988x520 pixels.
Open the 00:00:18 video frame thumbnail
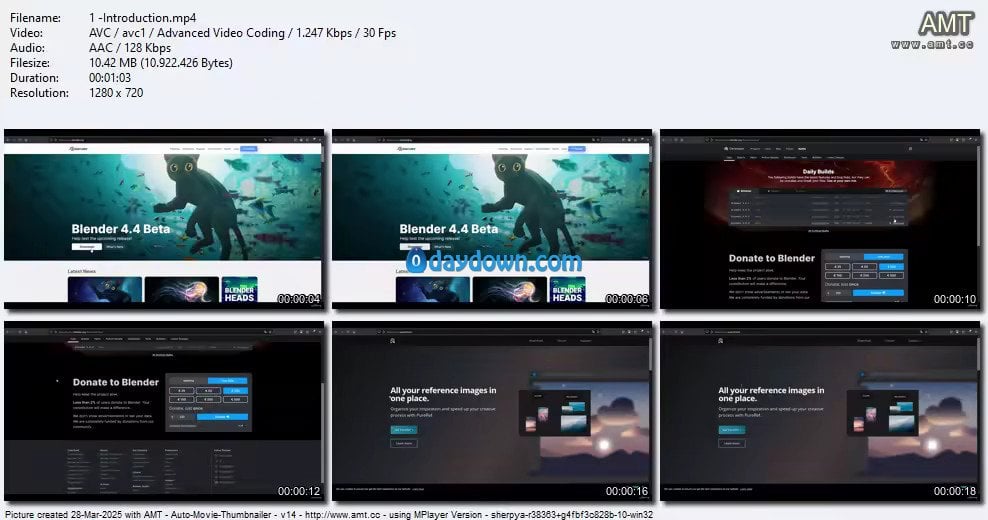(820, 412)
